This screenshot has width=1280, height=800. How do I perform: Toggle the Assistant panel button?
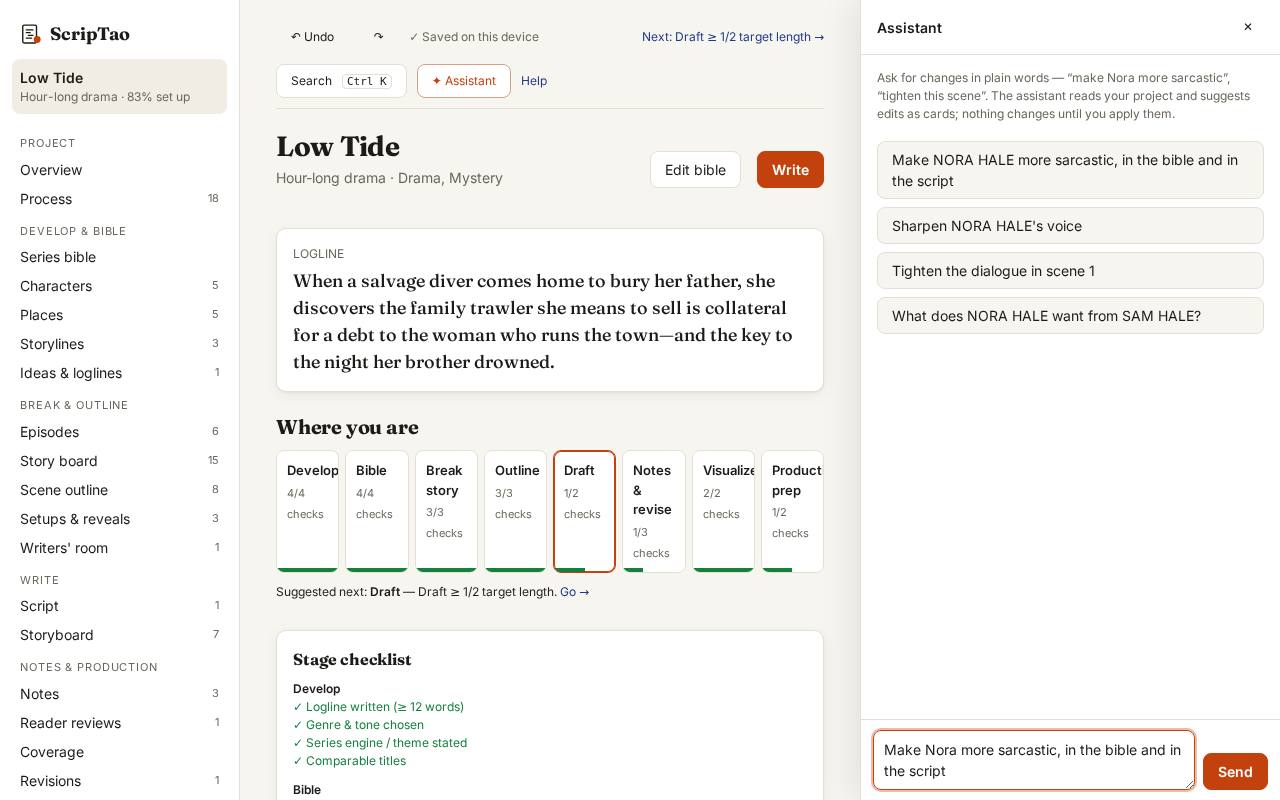pyautogui.click(x=464, y=81)
